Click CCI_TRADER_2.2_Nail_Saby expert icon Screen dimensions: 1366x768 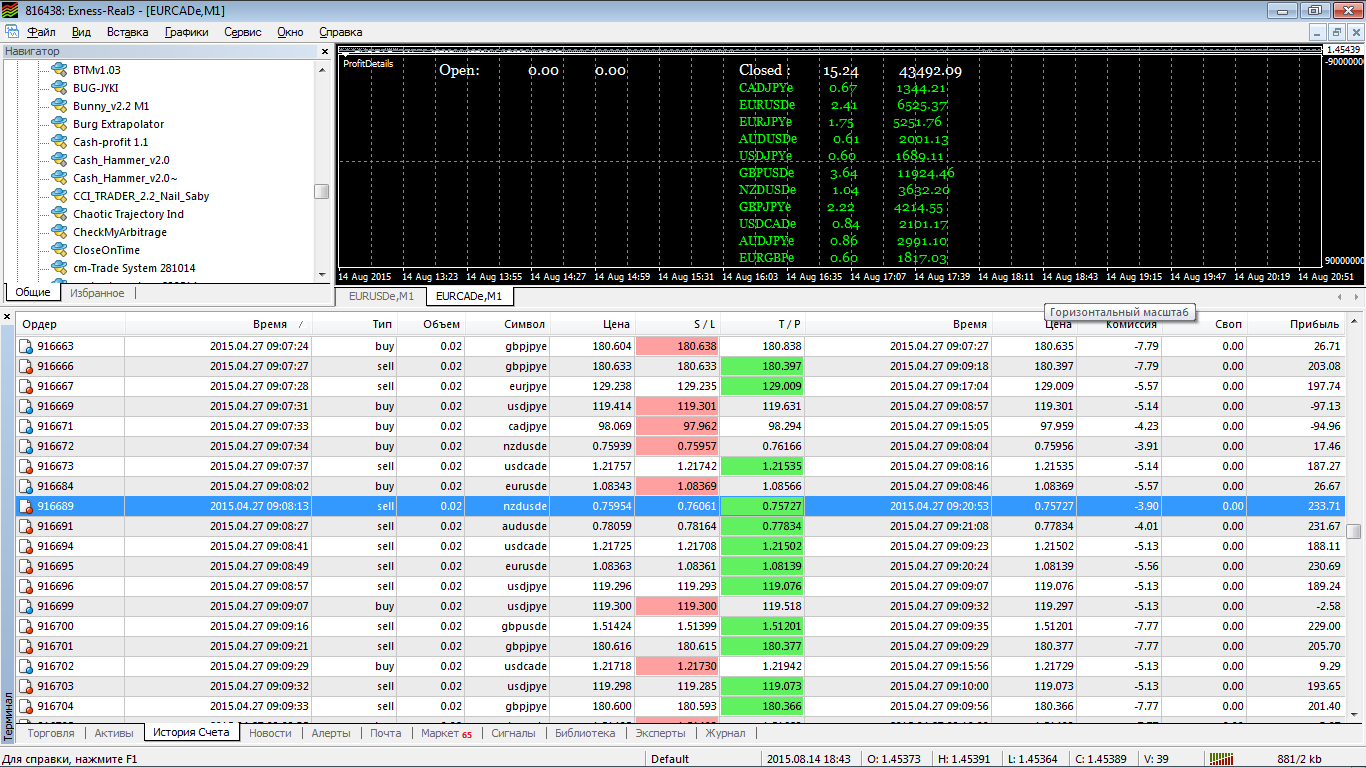click(59, 196)
